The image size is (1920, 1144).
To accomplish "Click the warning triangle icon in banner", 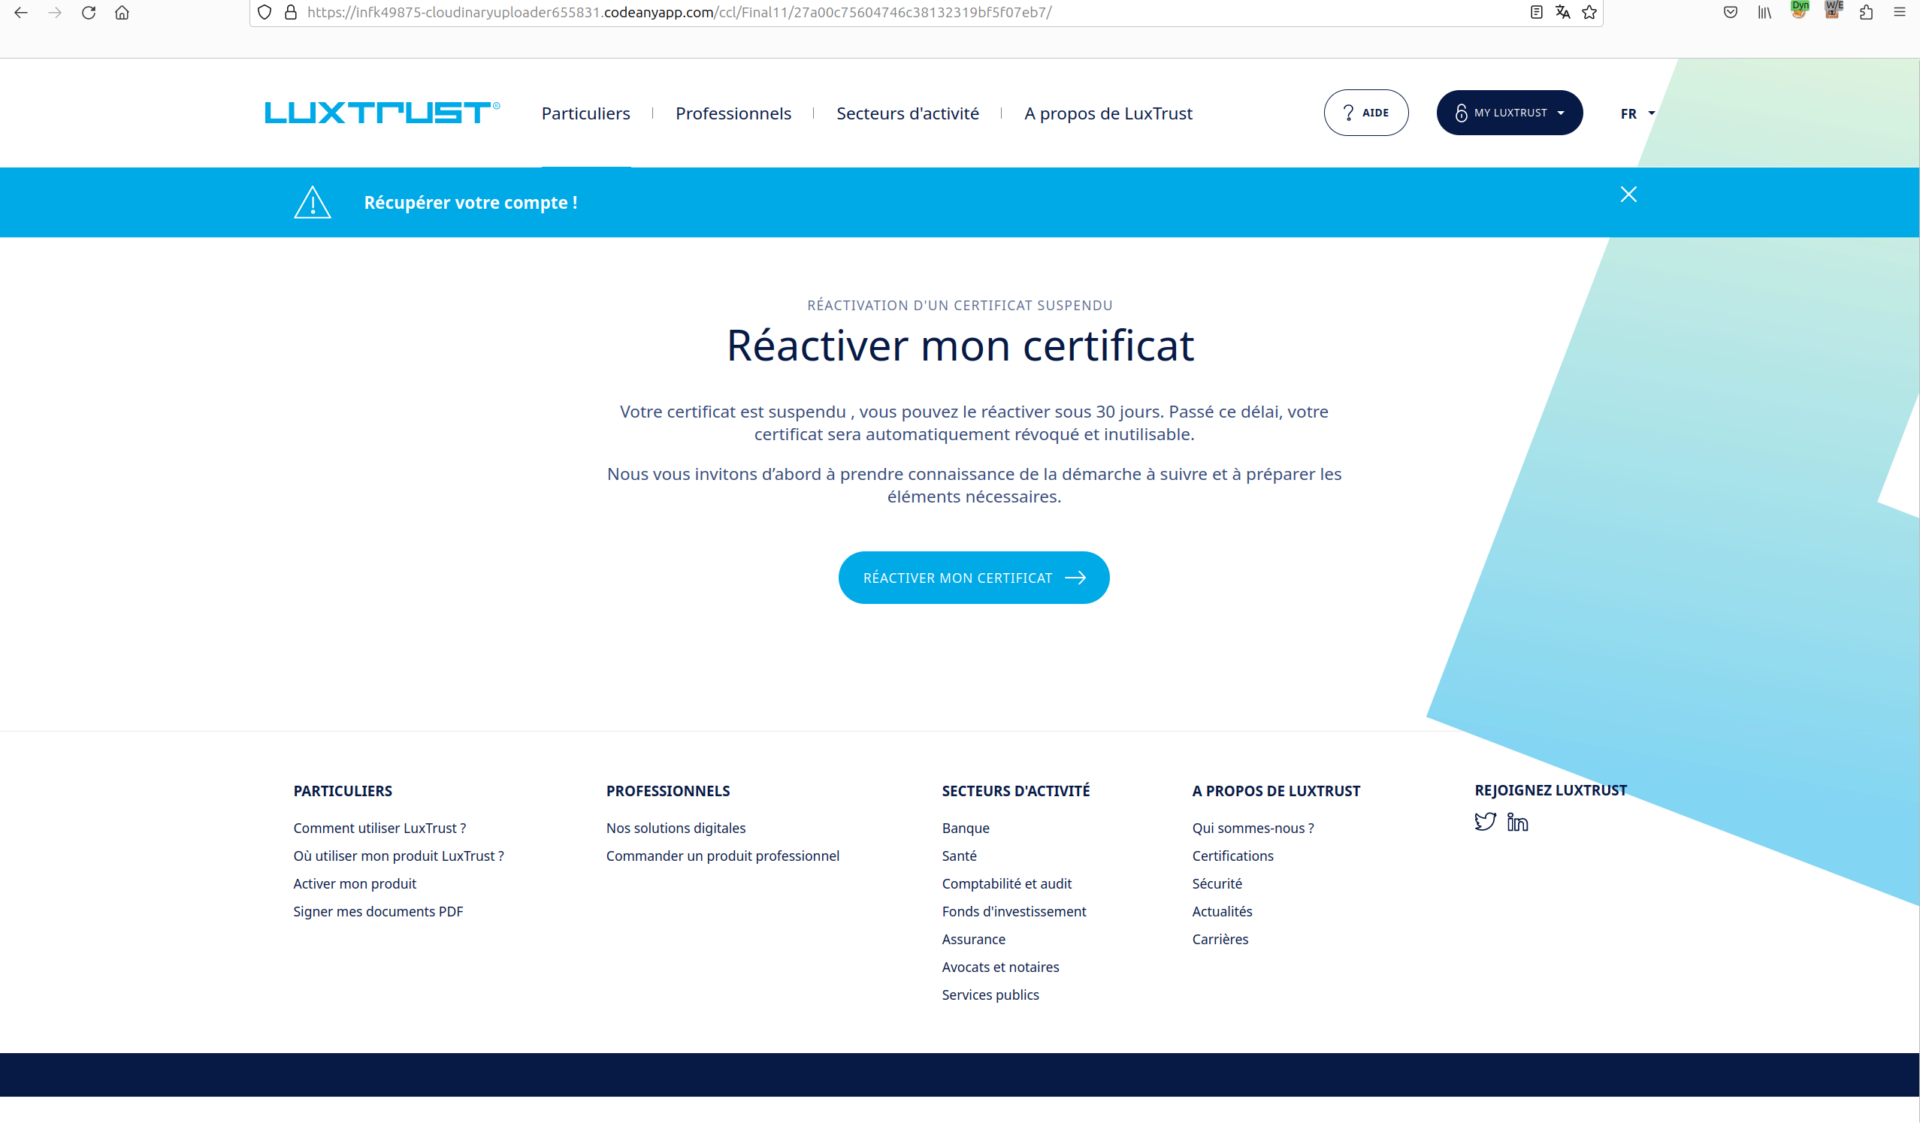I will [x=313, y=202].
